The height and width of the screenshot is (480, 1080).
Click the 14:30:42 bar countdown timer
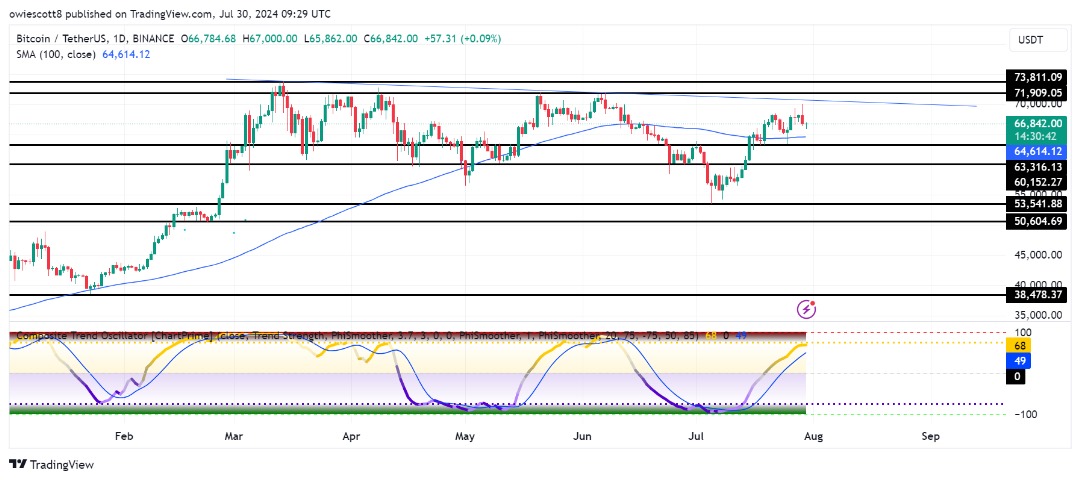pos(1037,134)
